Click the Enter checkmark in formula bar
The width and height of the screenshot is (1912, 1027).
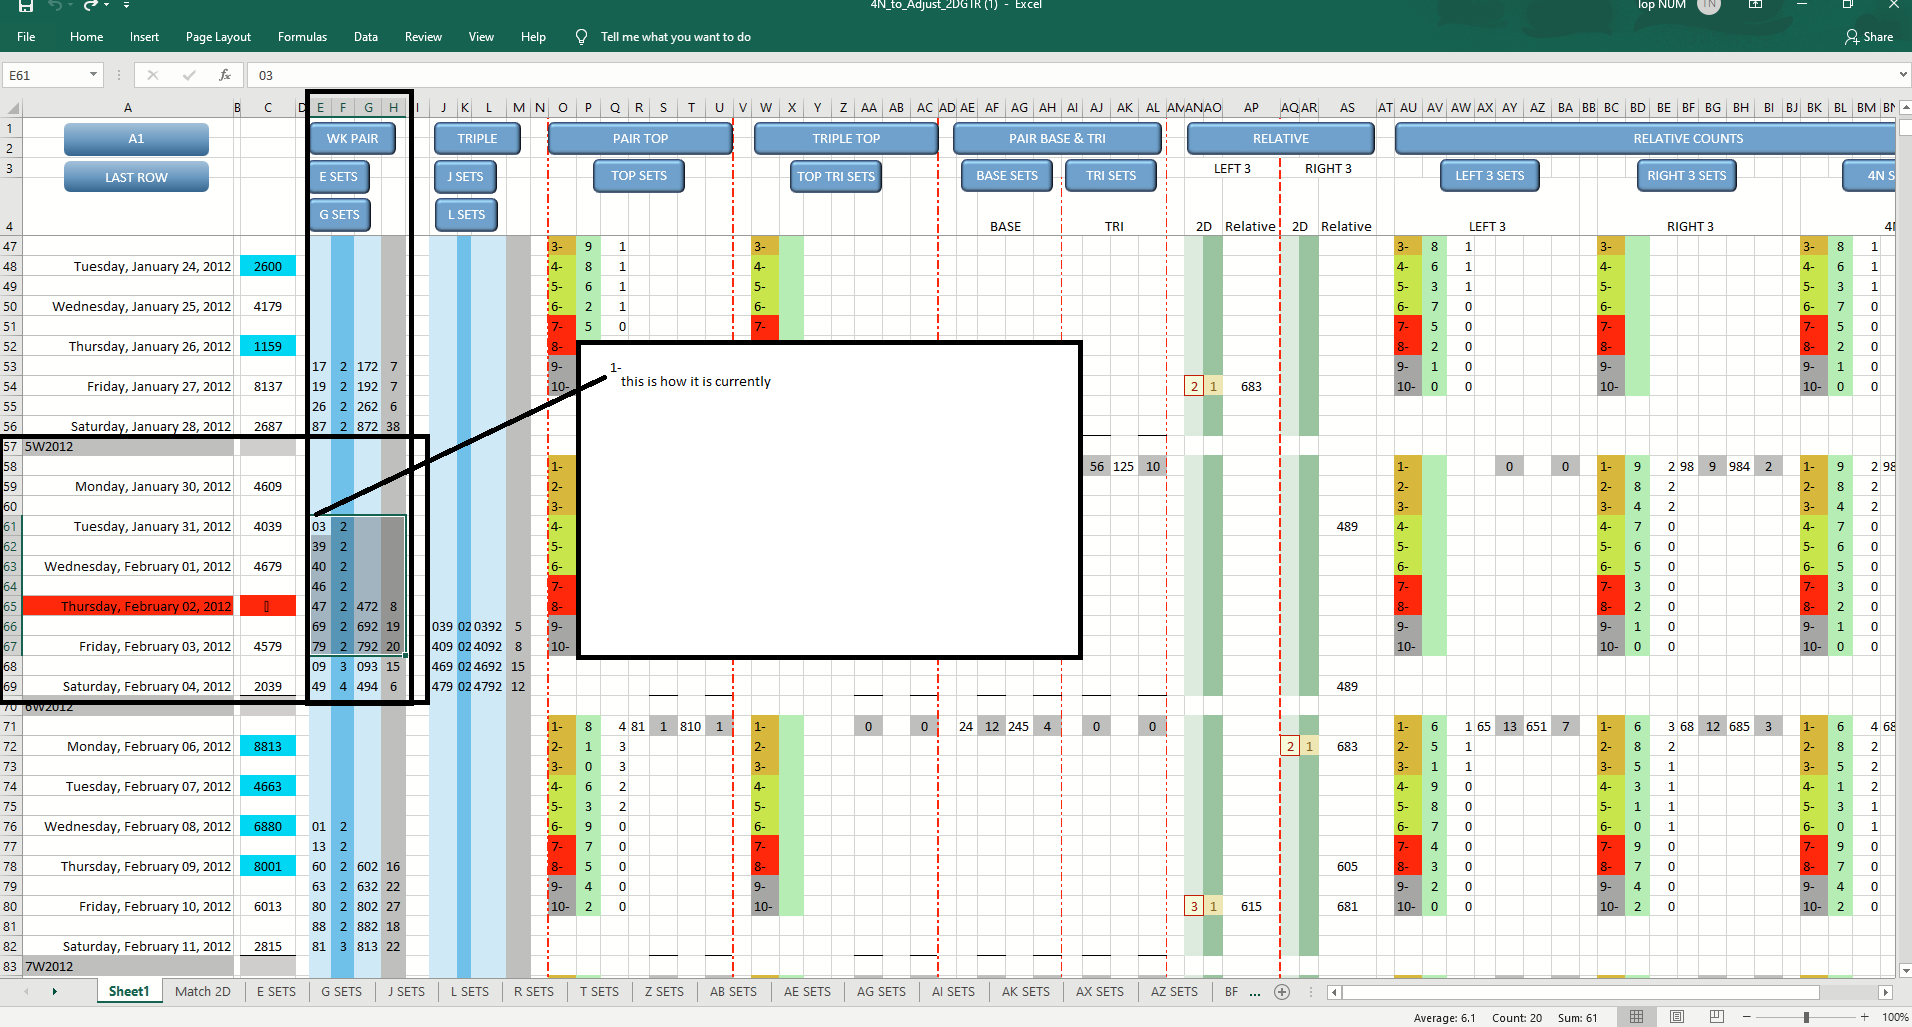(189, 74)
